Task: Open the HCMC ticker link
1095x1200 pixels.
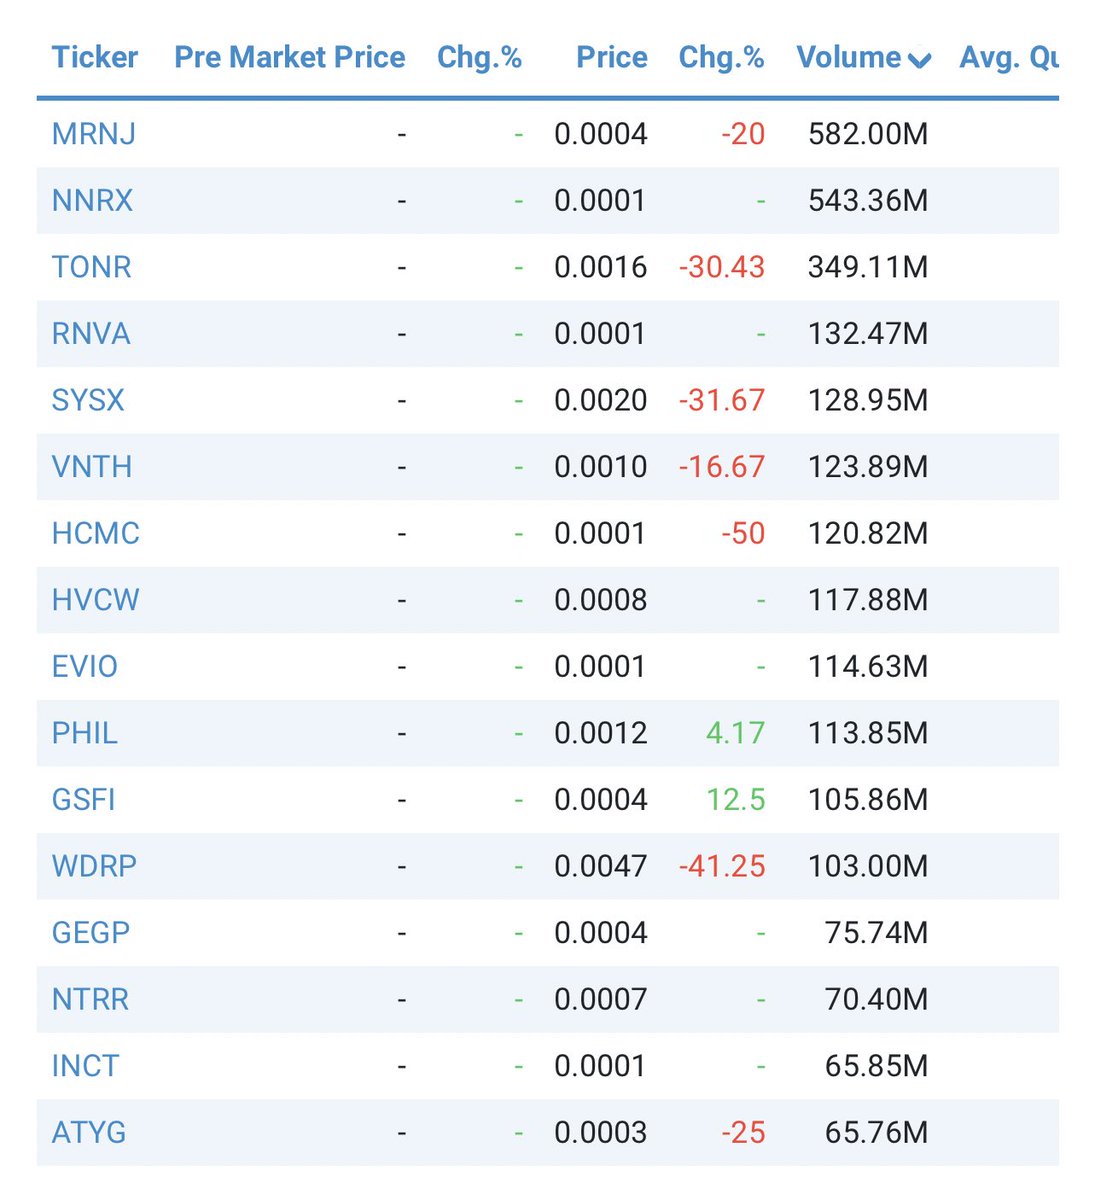Action: [96, 533]
